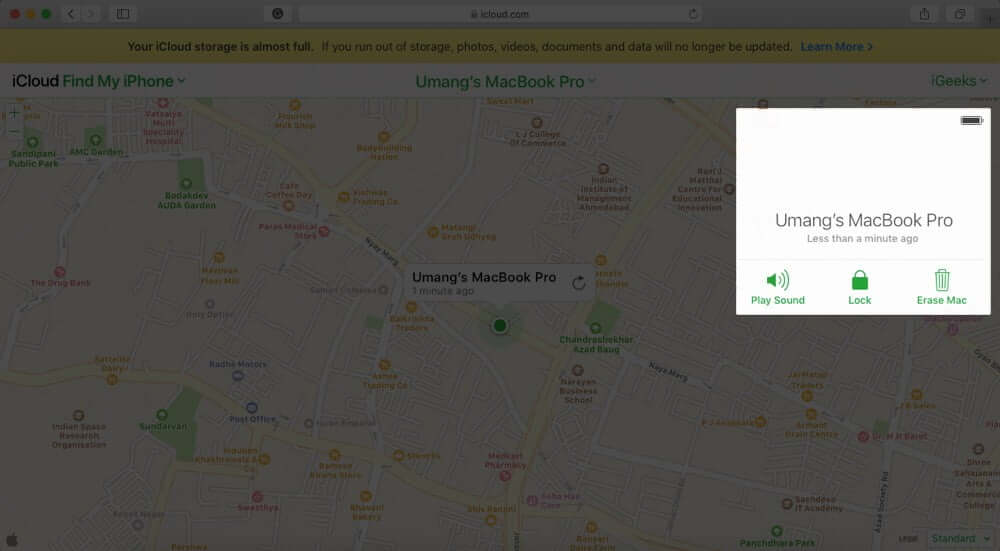Image resolution: width=1000 pixels, height=551 pixels.
Task: Refresh device location in map callout
Action: (578, 283)
